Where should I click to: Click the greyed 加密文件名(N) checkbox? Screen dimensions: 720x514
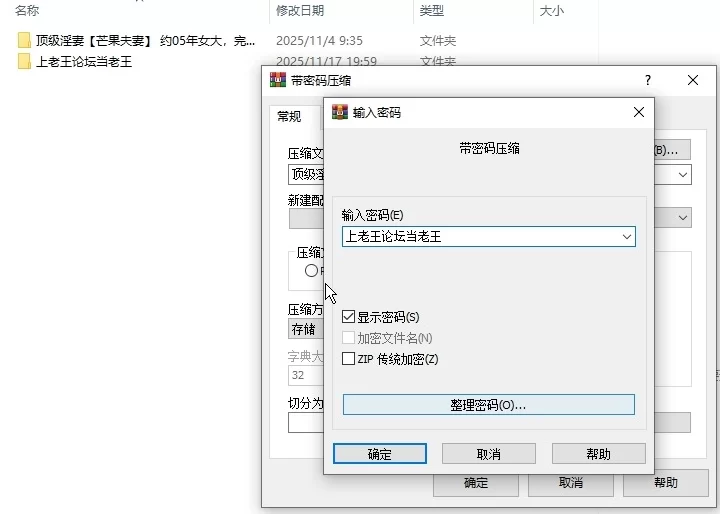coord(349,338)
